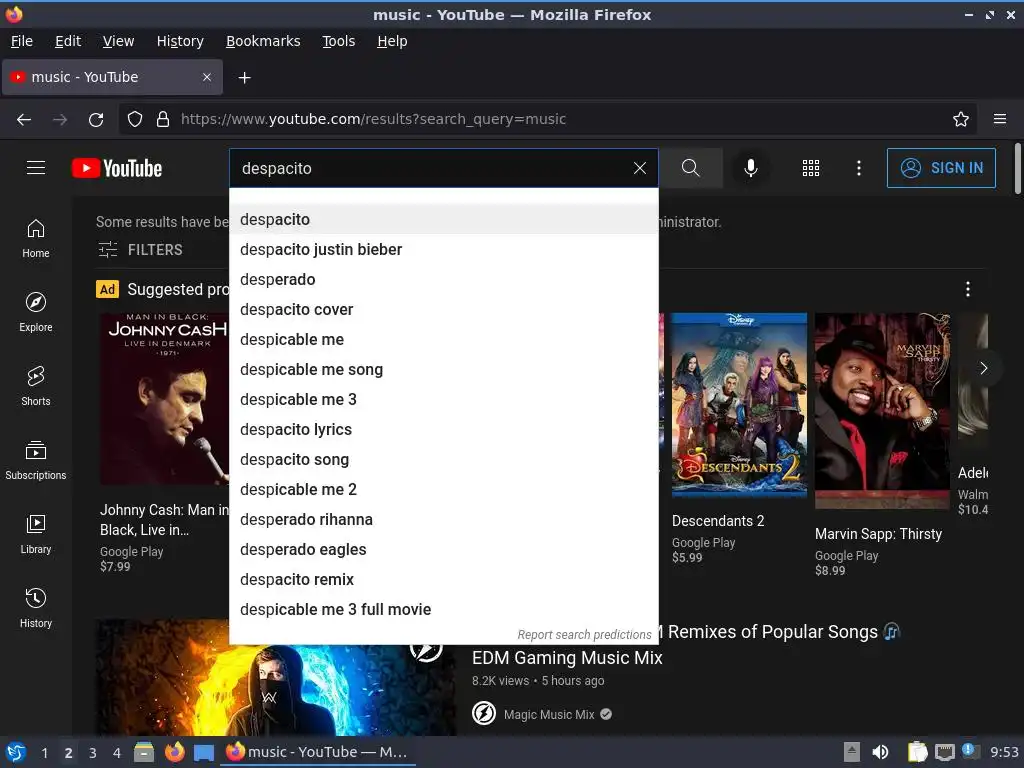Open the FILTERS options

coord(140,249)
